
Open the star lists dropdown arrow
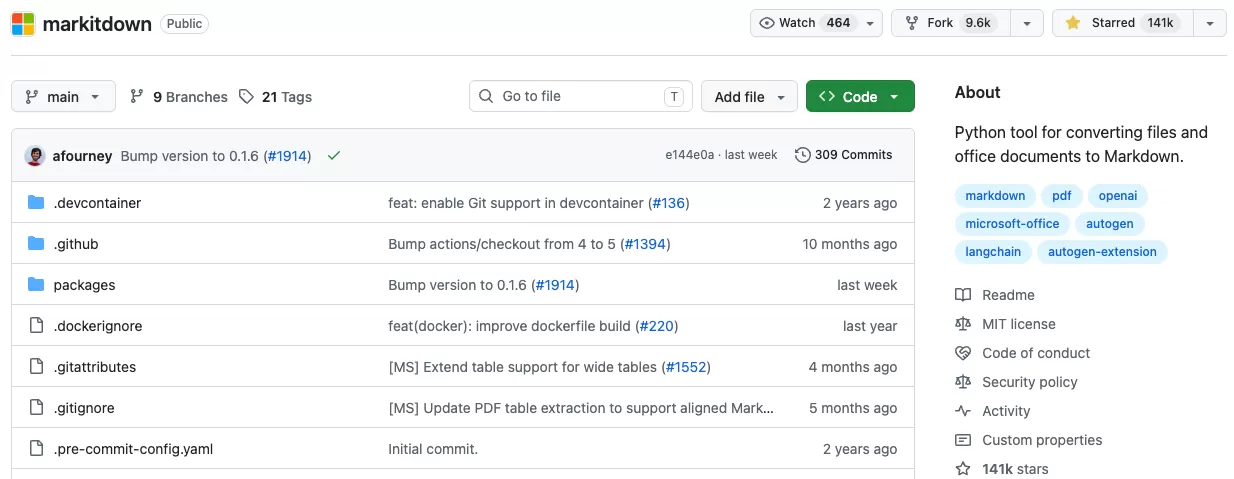pos(1210,23)
